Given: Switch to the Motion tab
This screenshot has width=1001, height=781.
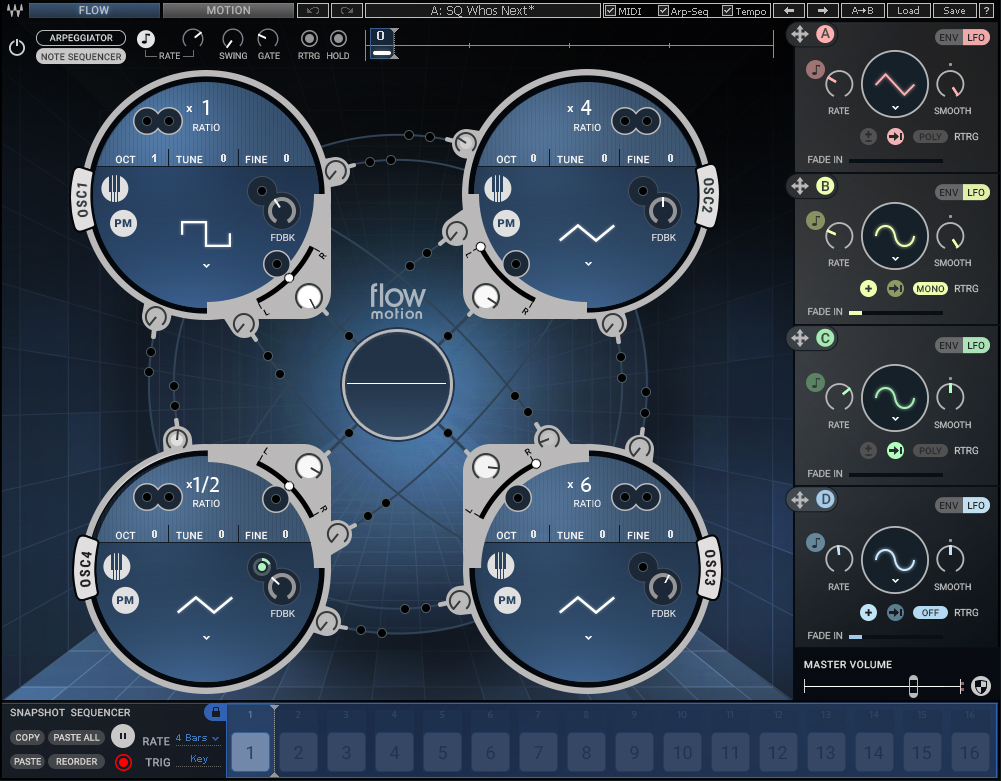Looking at the screenshot, I should tap(228, 11).
